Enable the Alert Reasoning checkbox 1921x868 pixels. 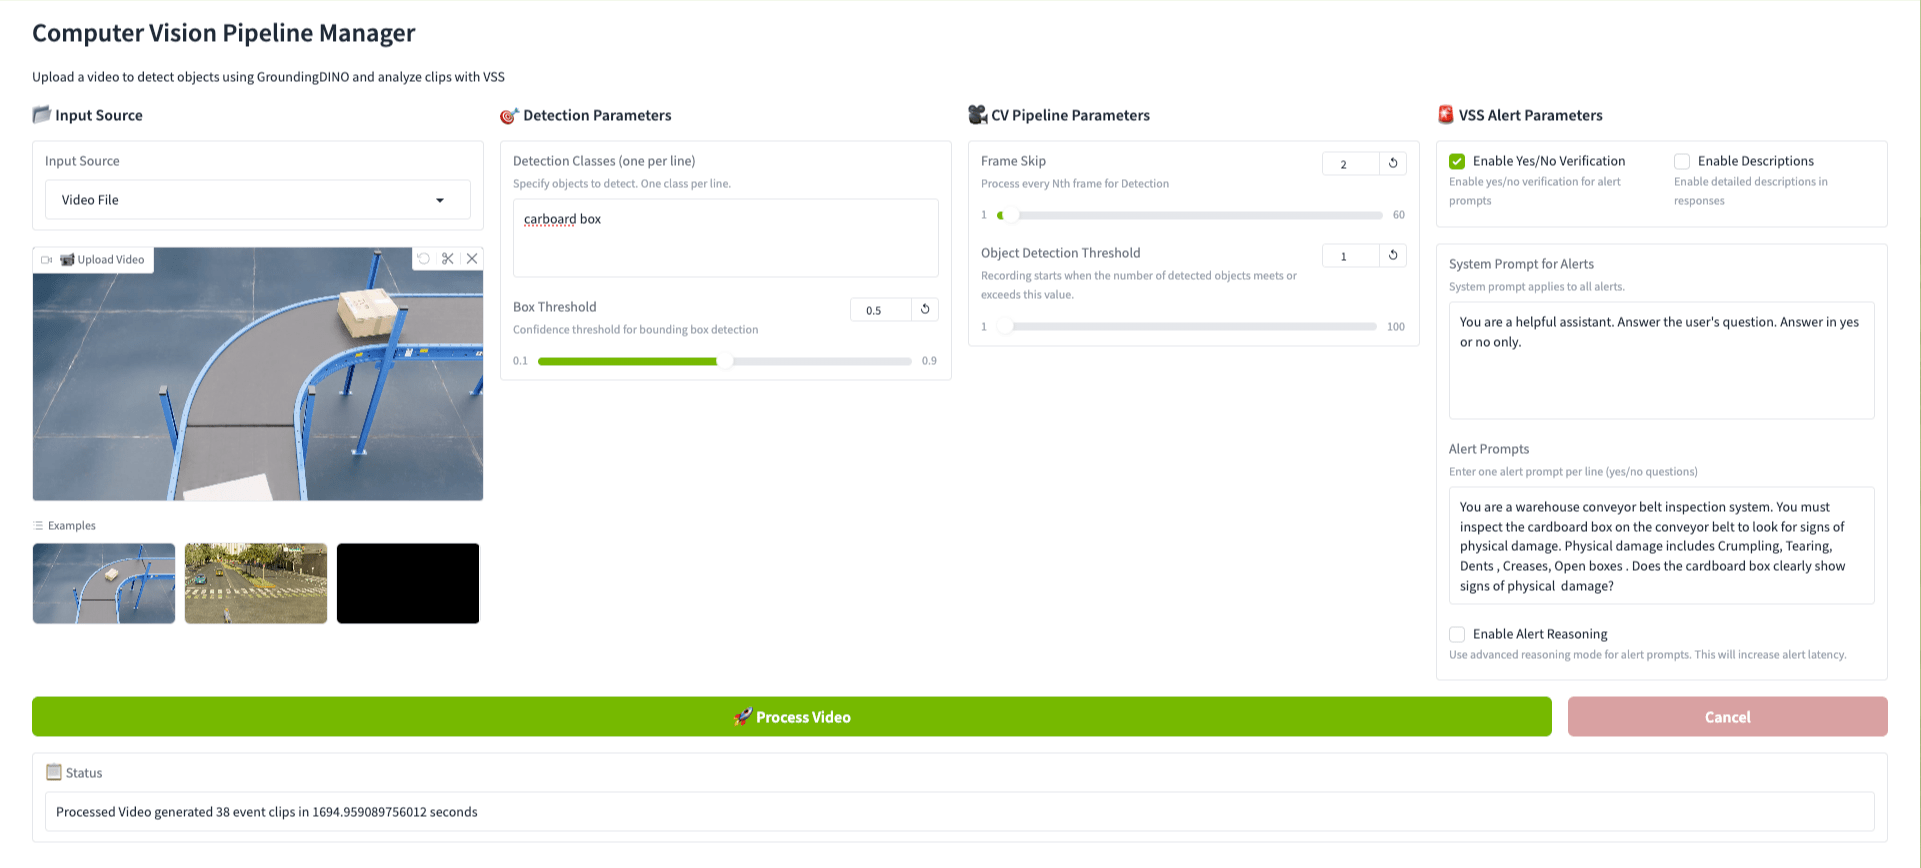[1457, 634]
